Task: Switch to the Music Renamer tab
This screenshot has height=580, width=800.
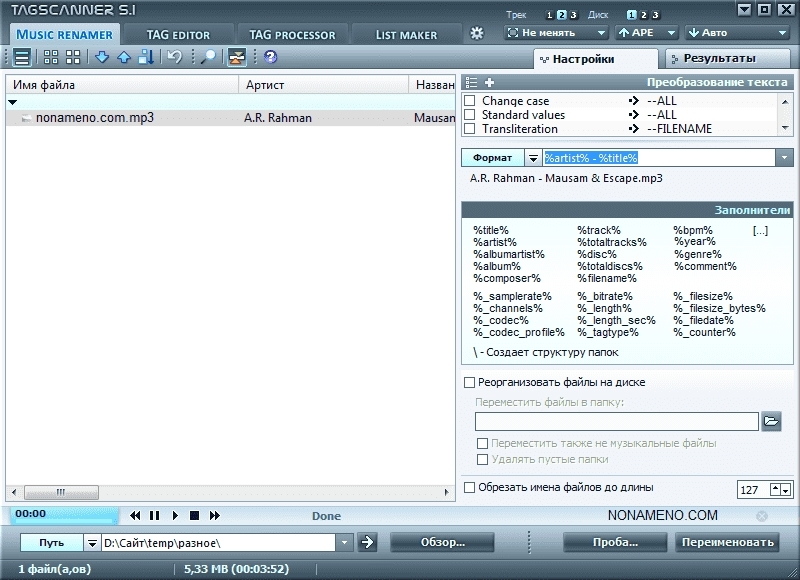Action: click(x=64, y=35)
